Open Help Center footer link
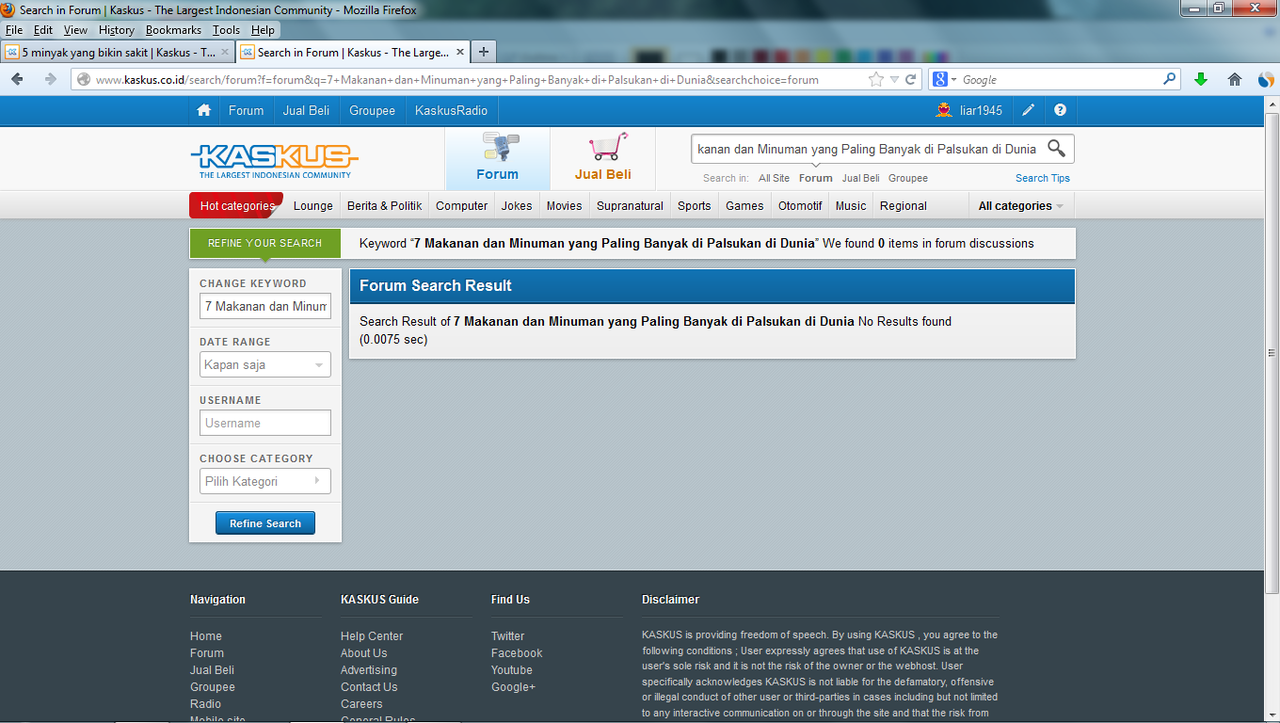 click(x=372, y=636)
